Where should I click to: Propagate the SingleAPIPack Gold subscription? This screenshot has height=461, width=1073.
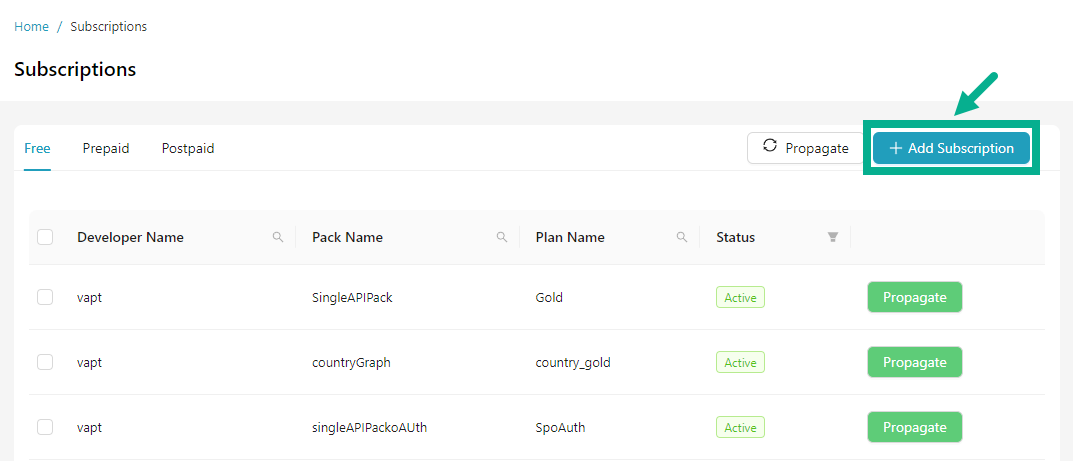pyautogui.click(x=914, y=297)
